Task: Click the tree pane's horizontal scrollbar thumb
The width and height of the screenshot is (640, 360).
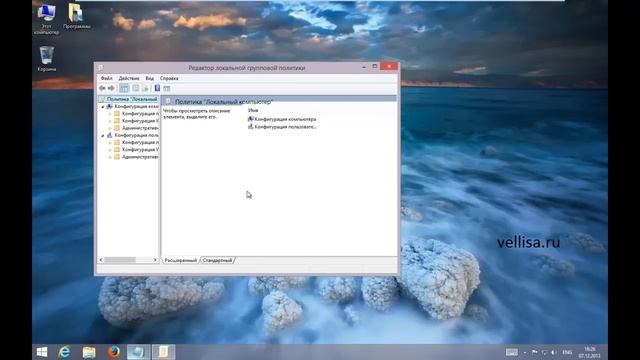Action: click(x=120, y=260)
